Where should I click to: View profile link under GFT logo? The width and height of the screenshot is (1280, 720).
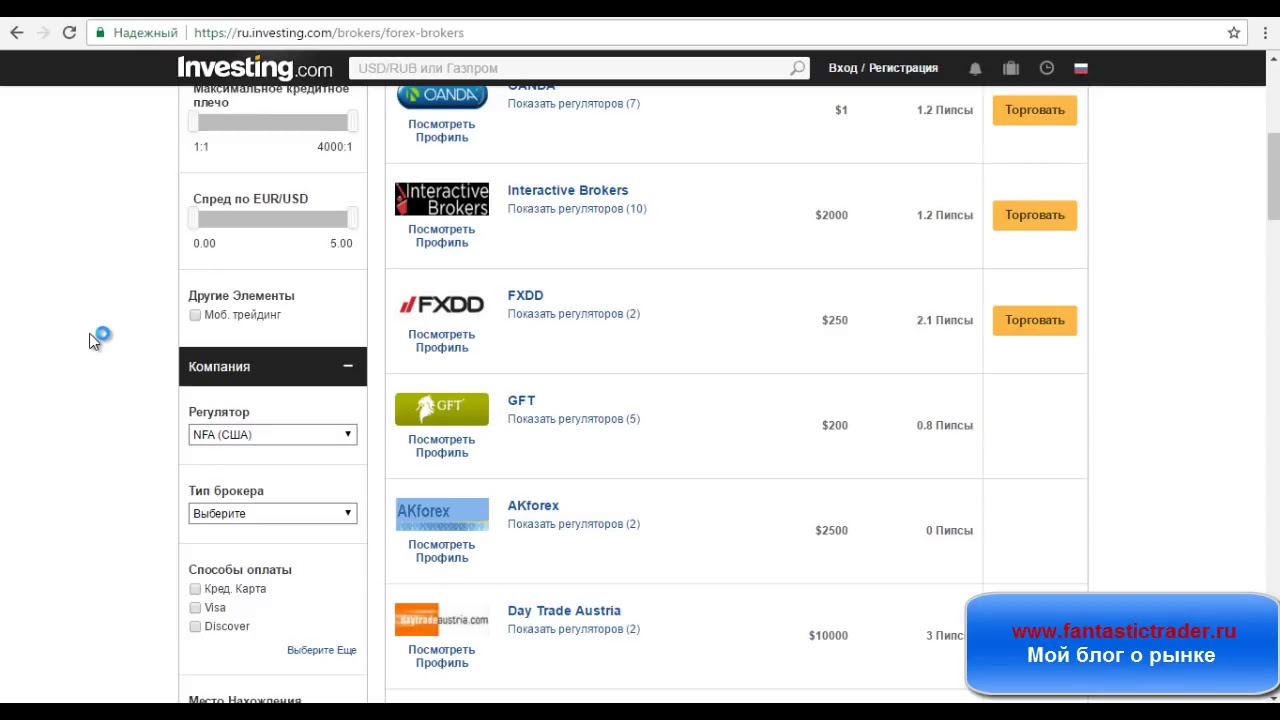coord(442,446)
